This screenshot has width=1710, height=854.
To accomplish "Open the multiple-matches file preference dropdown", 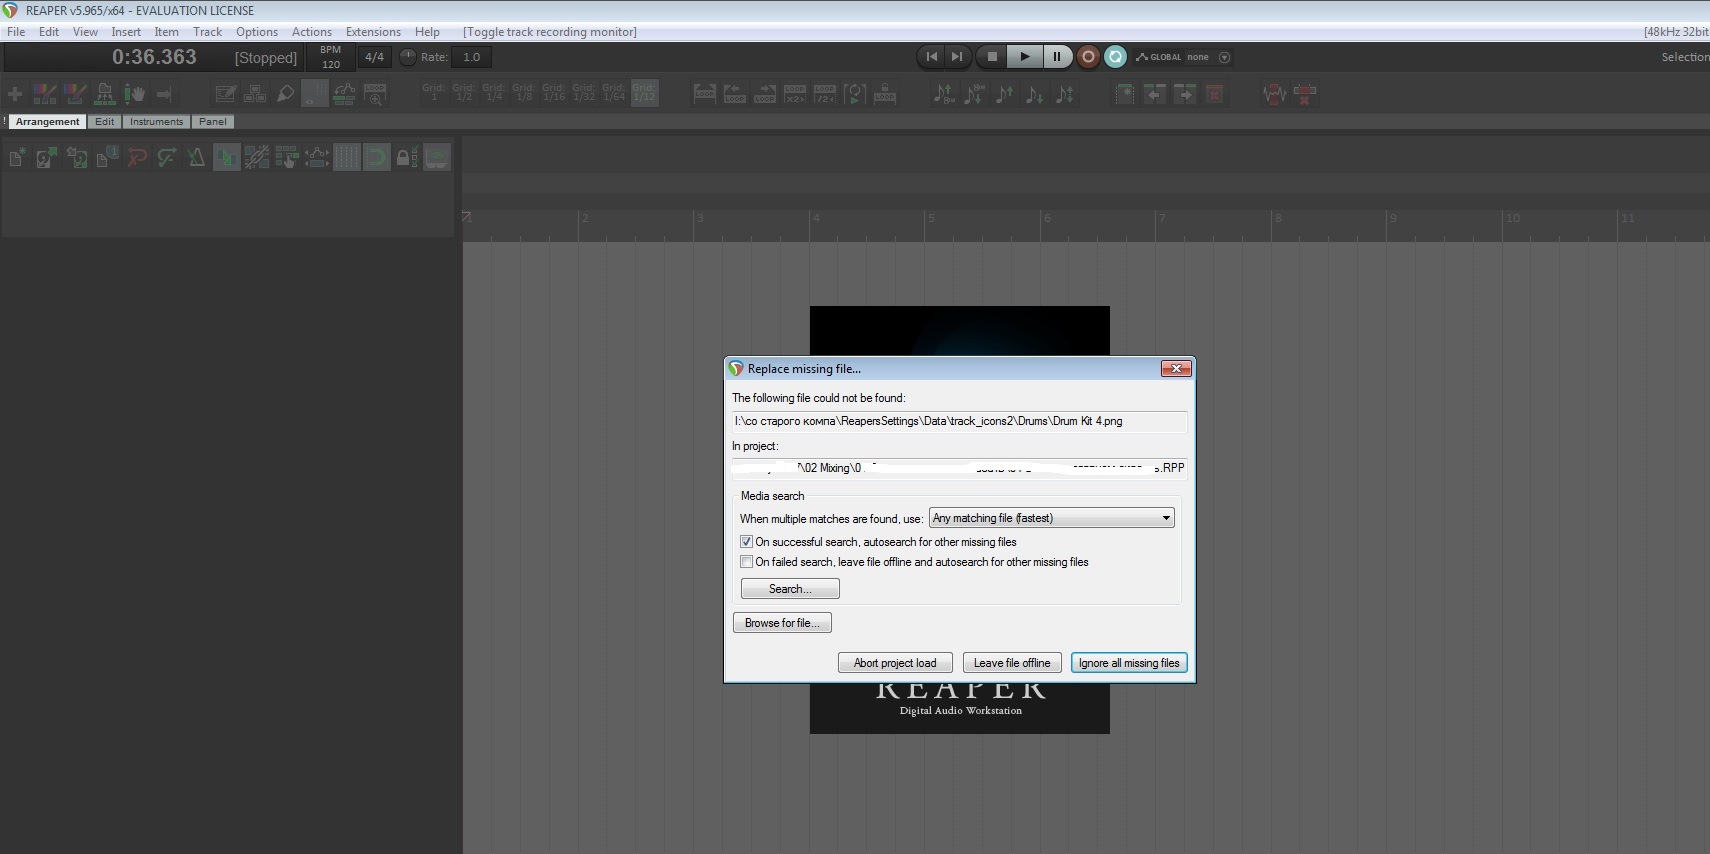I will point(1052,518).
